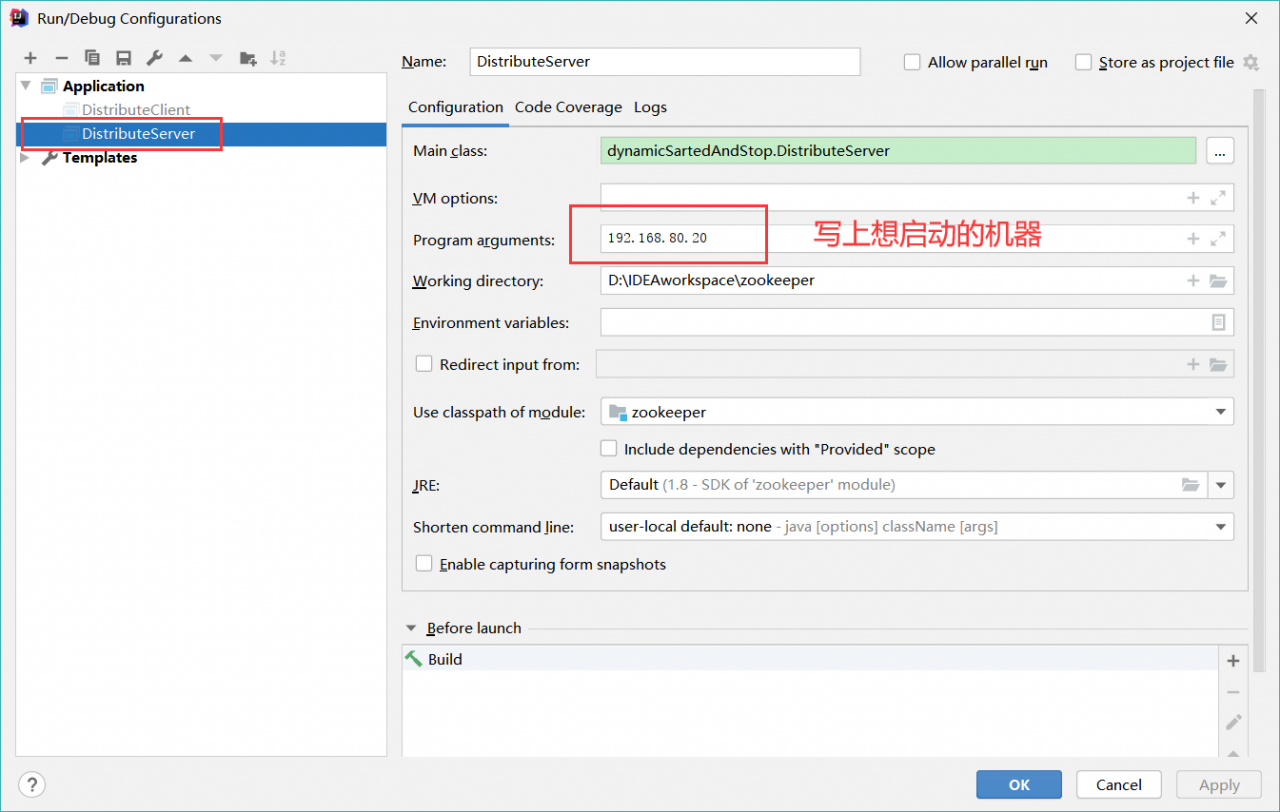Click the Cancel button
The height and width of the screenshot is (812, 1280).
[1118, 785]
